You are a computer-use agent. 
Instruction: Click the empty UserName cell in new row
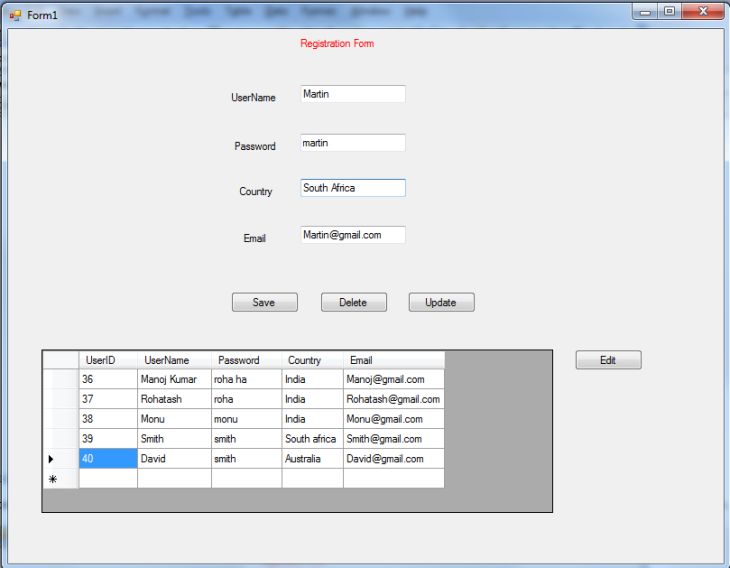[174, 479]
